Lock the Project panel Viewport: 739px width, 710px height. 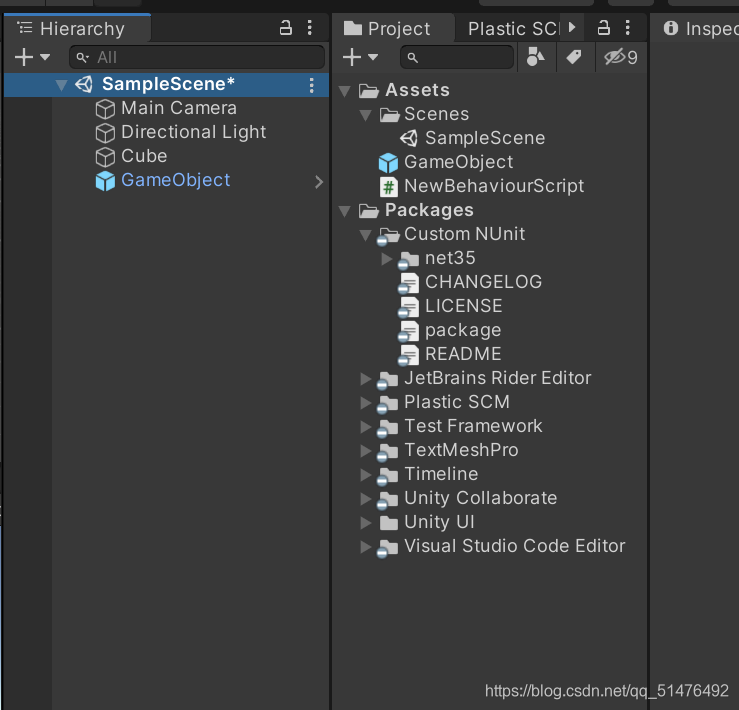pyautogui.click(x=604, y=28)
